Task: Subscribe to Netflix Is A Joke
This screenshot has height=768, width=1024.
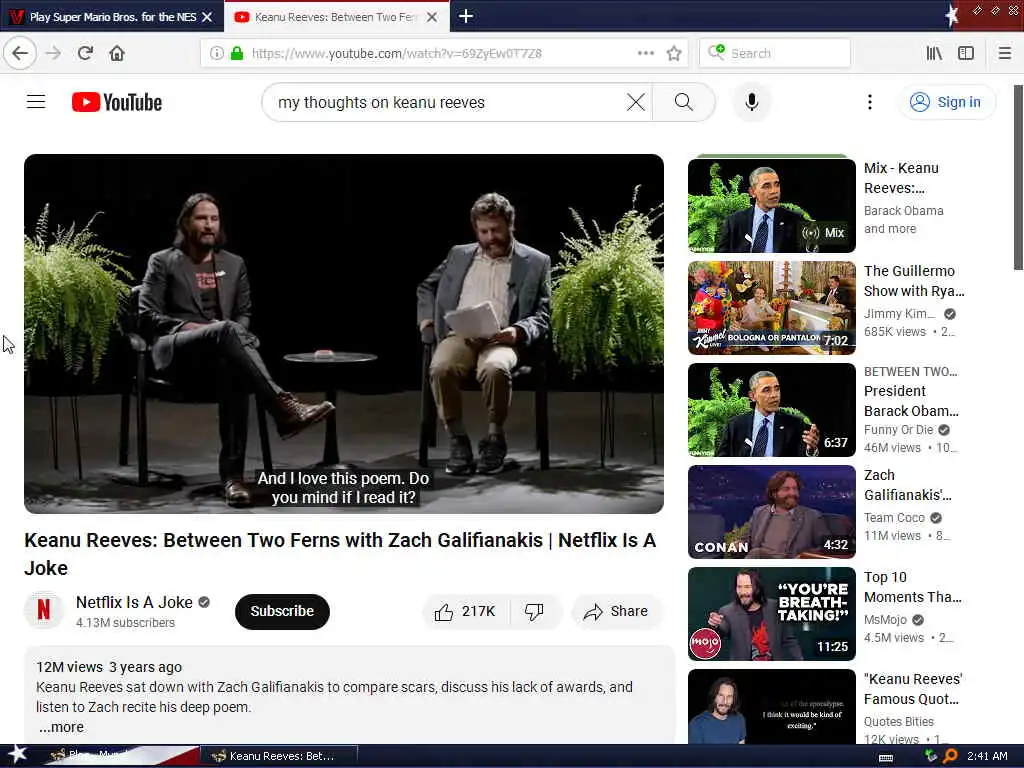Action: tap(282, 611)
